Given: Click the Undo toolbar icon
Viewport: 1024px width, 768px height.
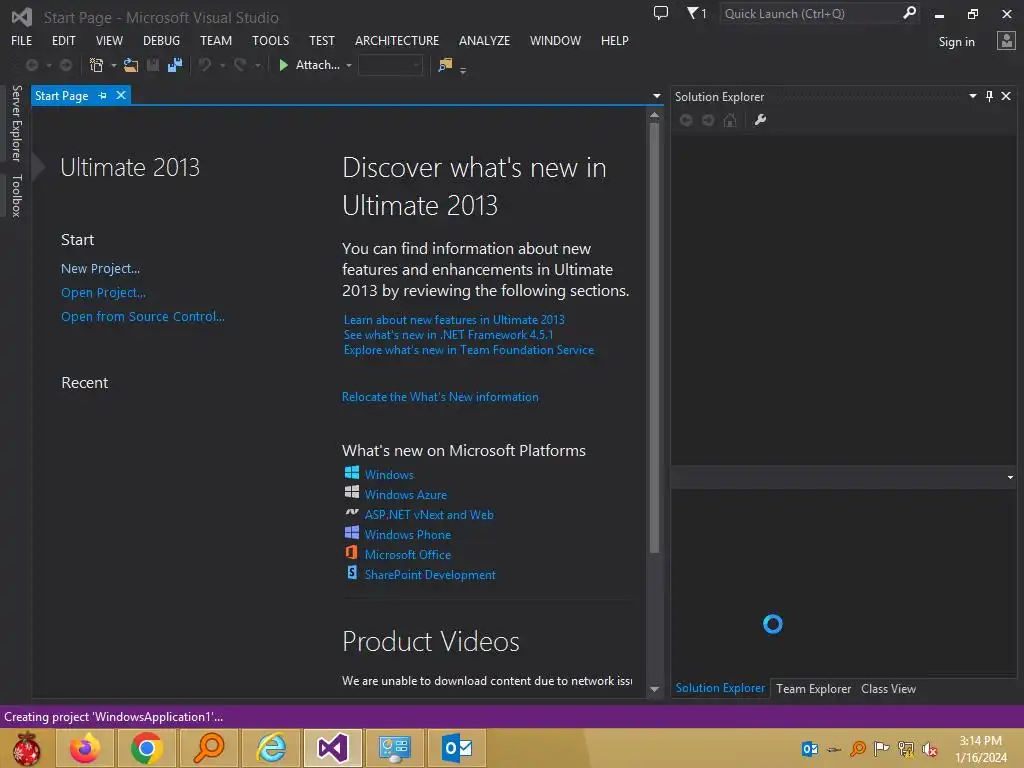Looking at the screenshot, I should click(205, 65).
